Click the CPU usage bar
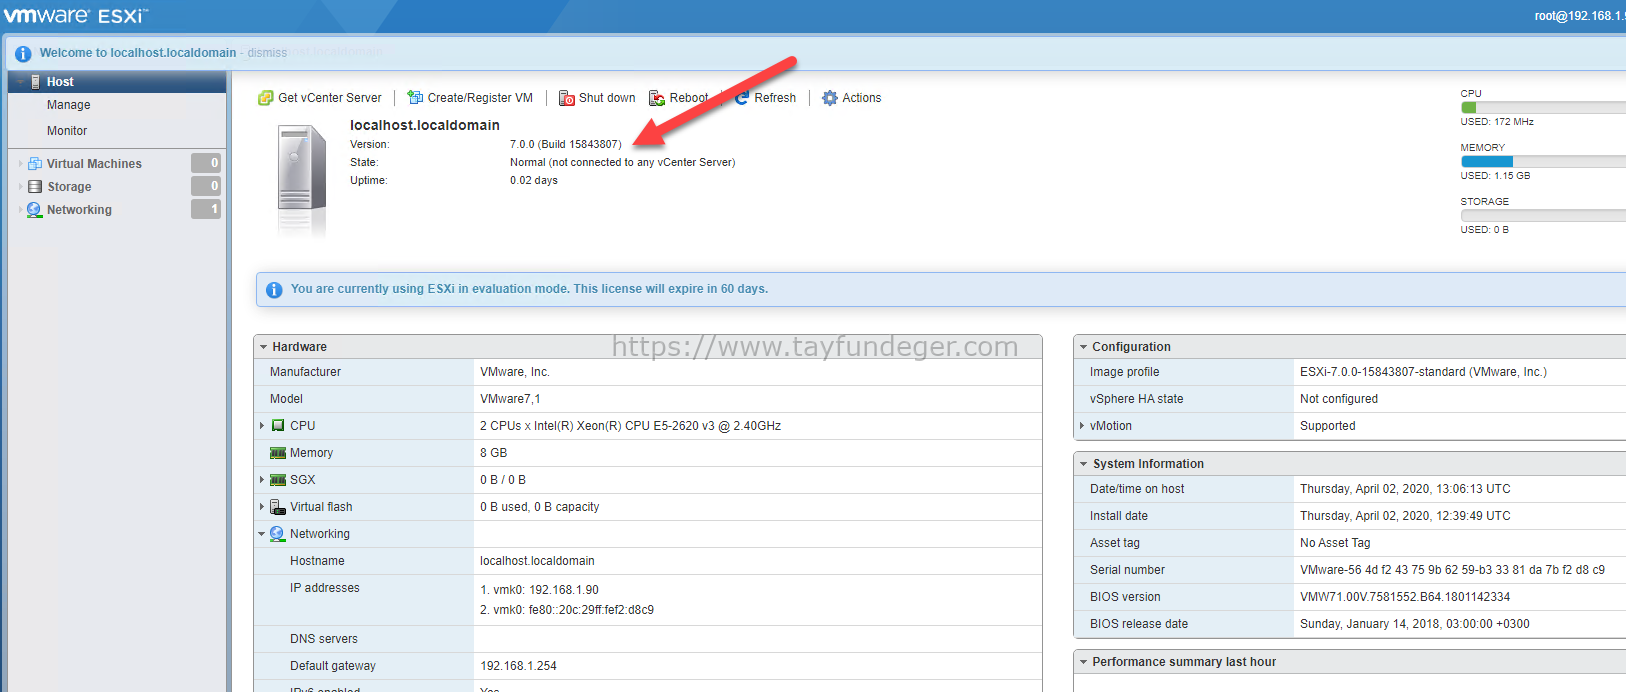The image size is (1626, 692). point(1543,107)
